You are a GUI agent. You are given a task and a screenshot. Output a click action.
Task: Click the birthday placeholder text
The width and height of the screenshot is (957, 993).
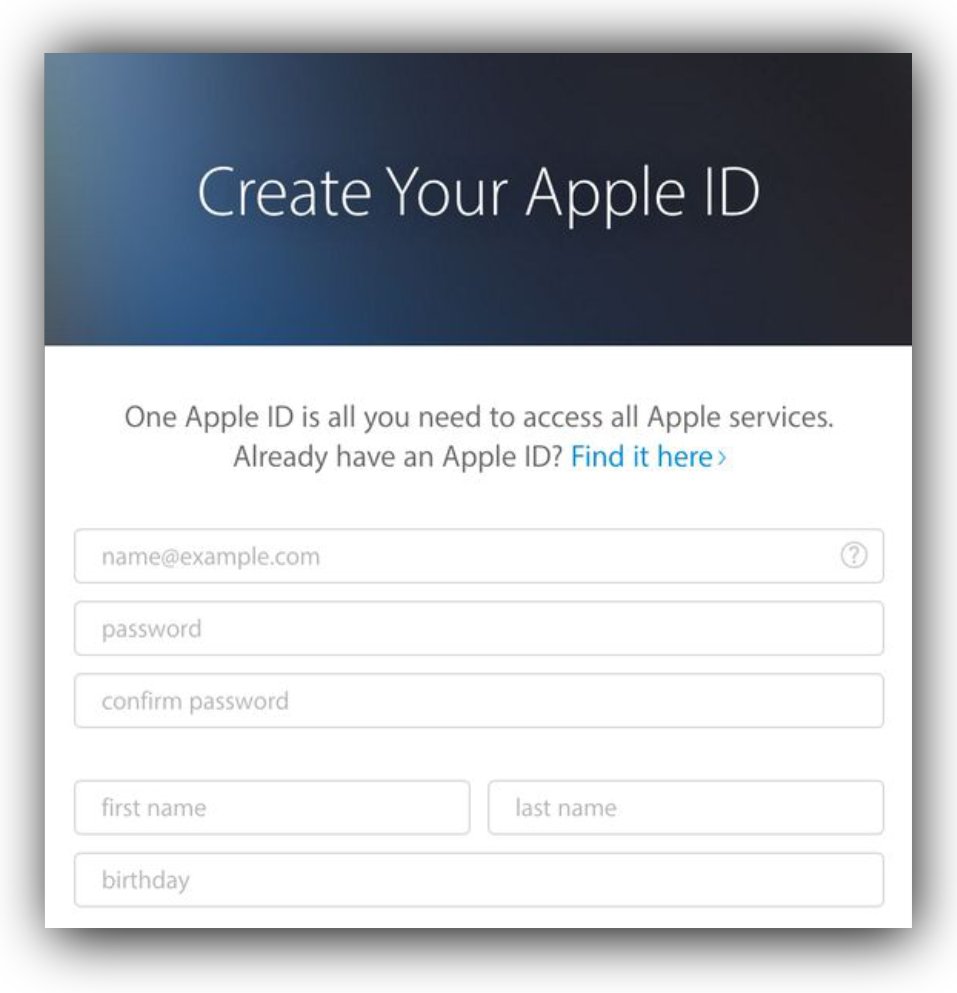click(146, 880)
